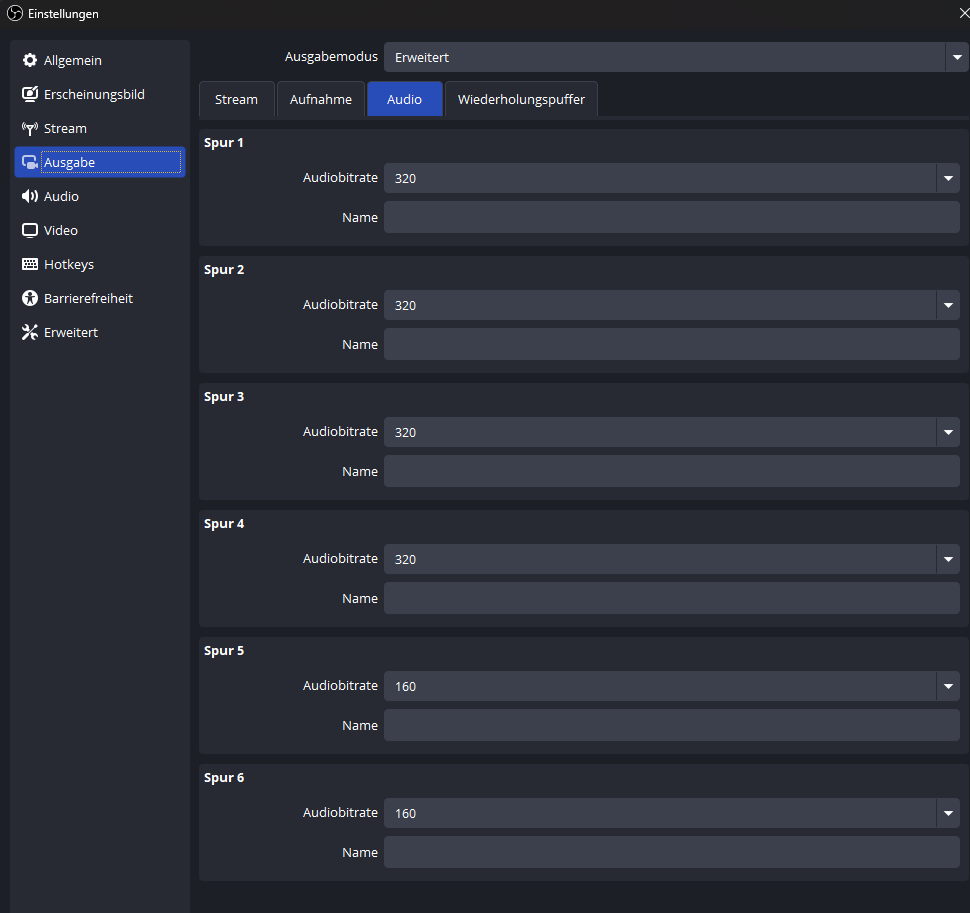Select the Erscheinungsbild icon in sidebar
The image size is (970, 913).
(30, 95)
